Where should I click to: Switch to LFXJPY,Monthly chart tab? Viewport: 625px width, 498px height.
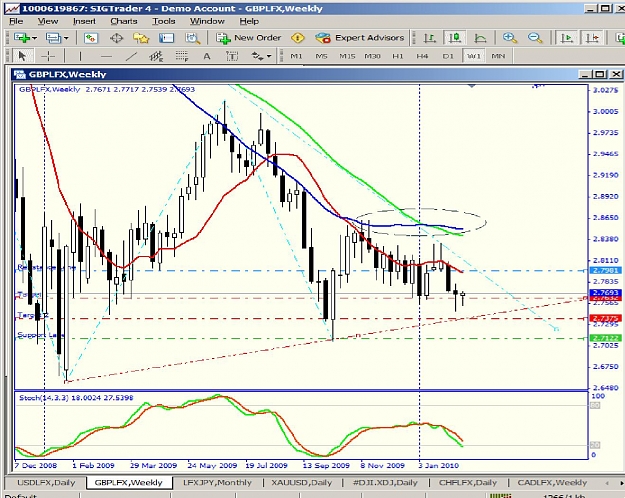point(217,482)
